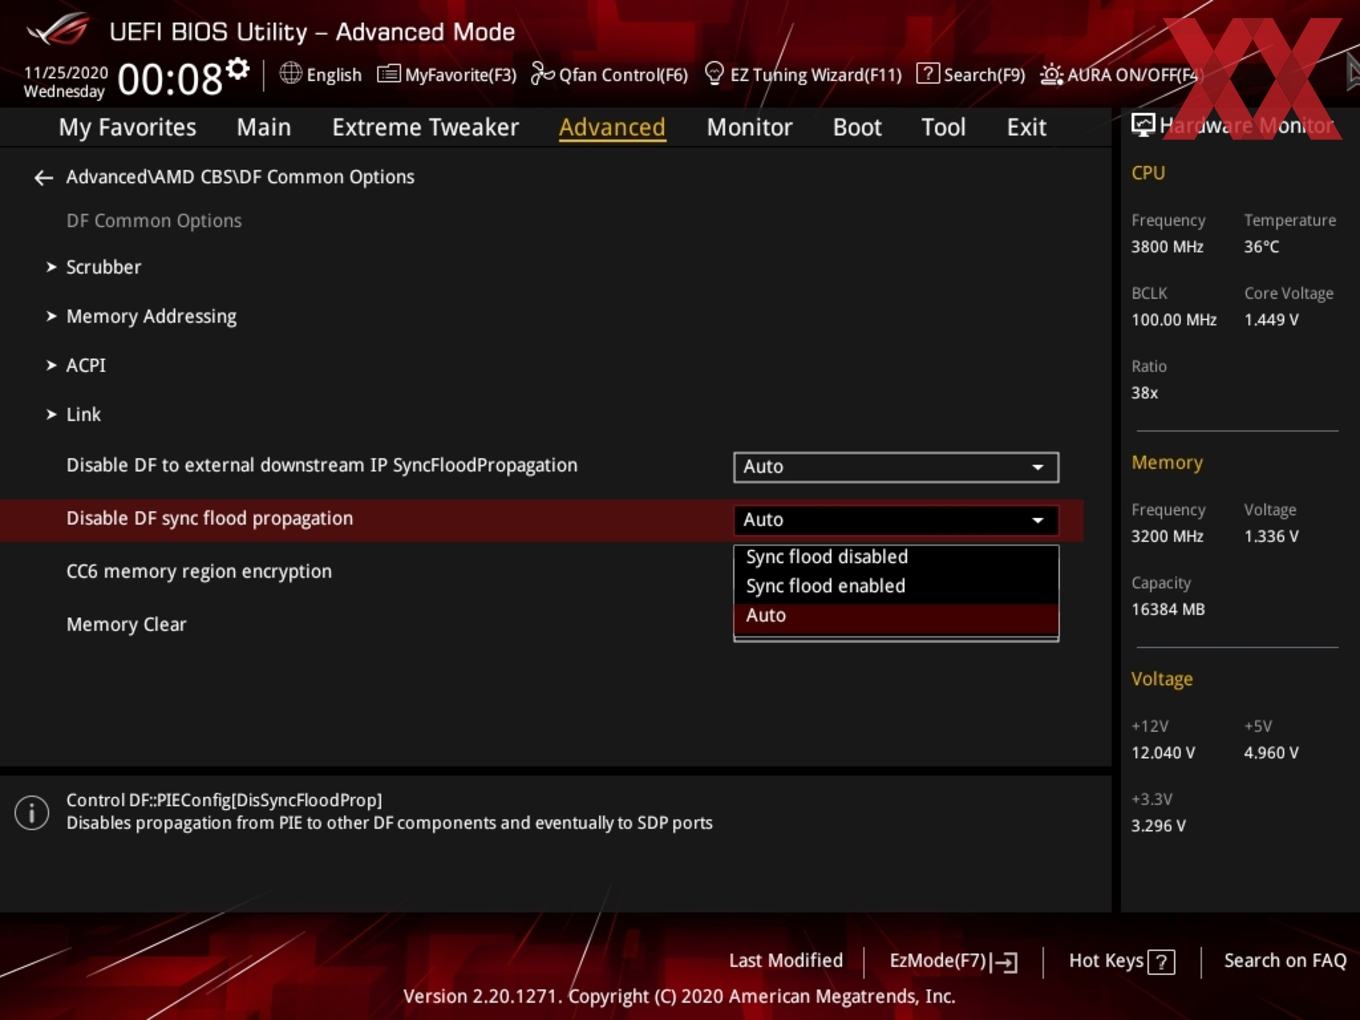This screenshot has height=1020, width=1360.
Task: Click memory capacity 16384 MB
Action: click(1168, 609)
